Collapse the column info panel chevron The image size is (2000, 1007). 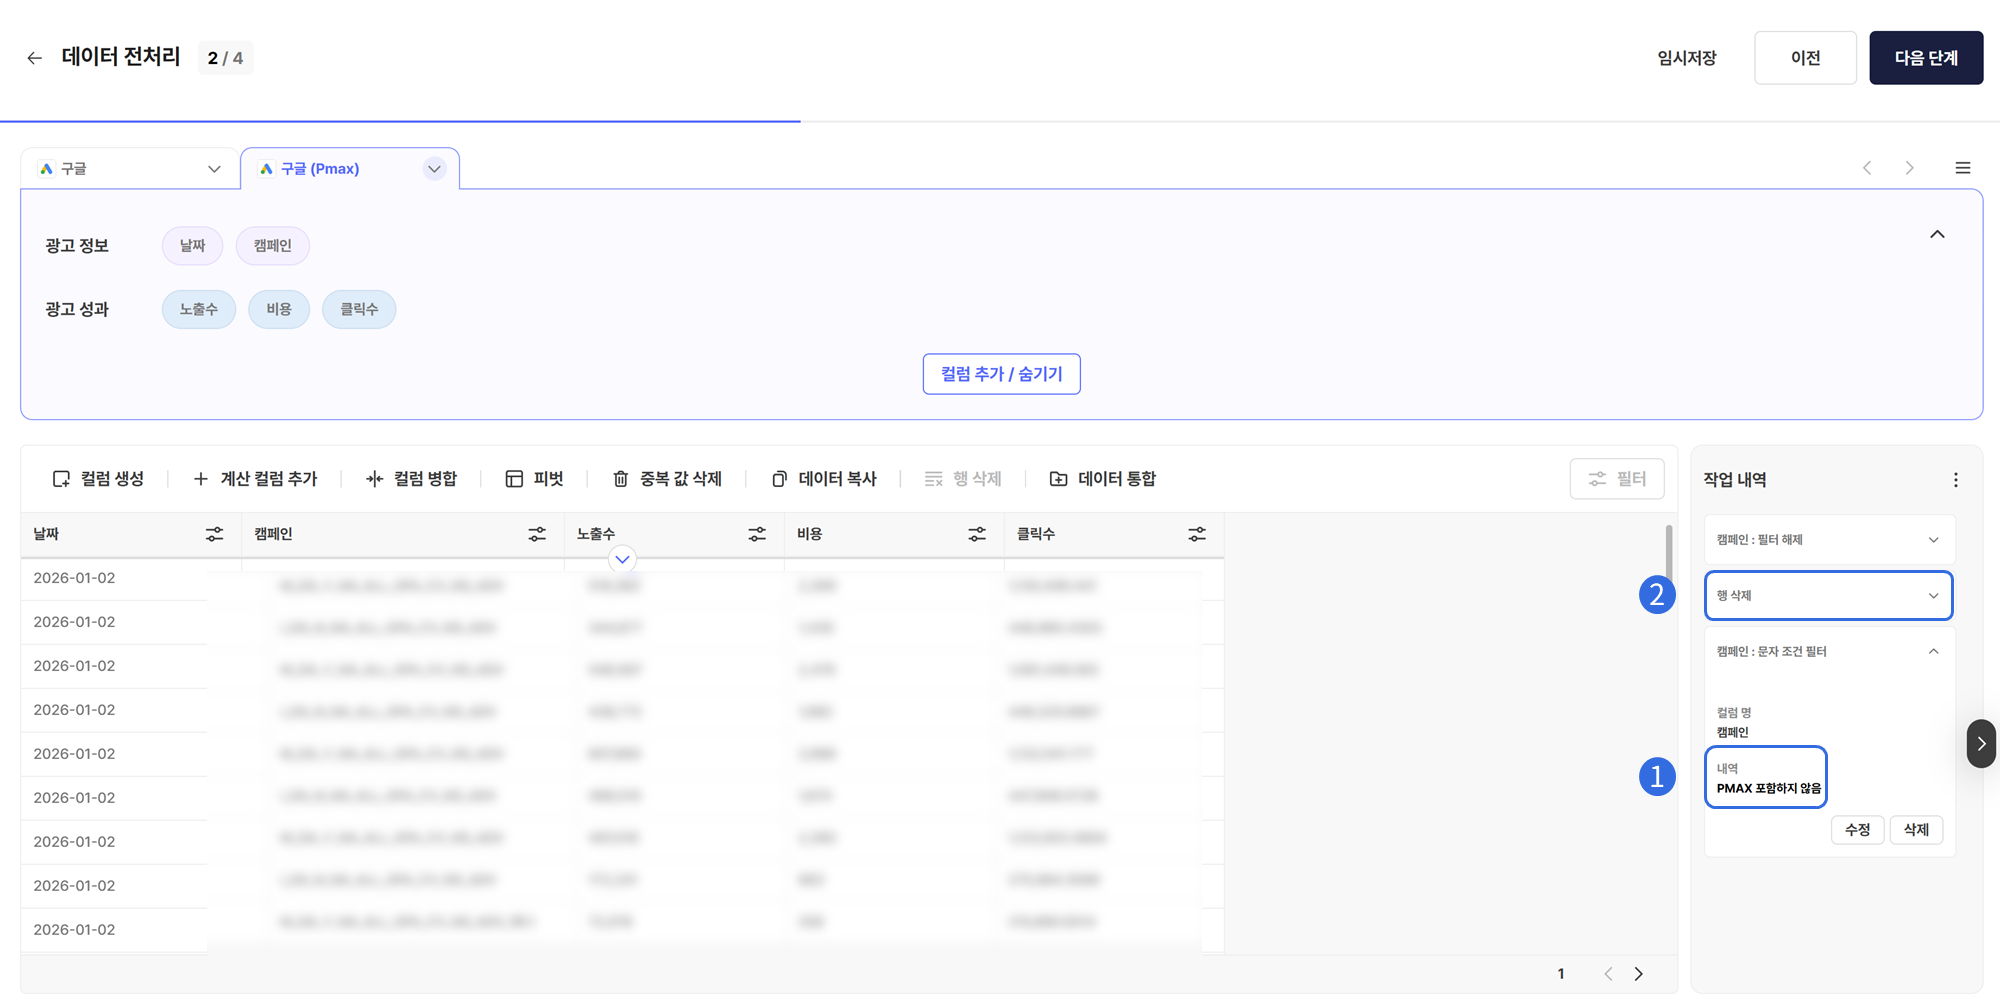pyautogui.click(x=1937, y=235)
